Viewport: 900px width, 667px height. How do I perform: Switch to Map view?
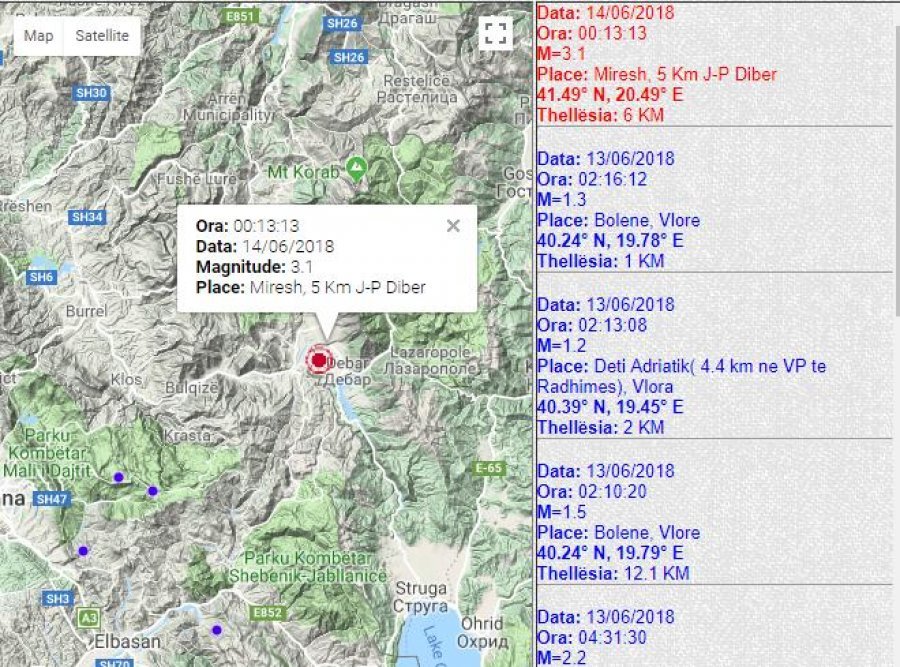[39, 36]
